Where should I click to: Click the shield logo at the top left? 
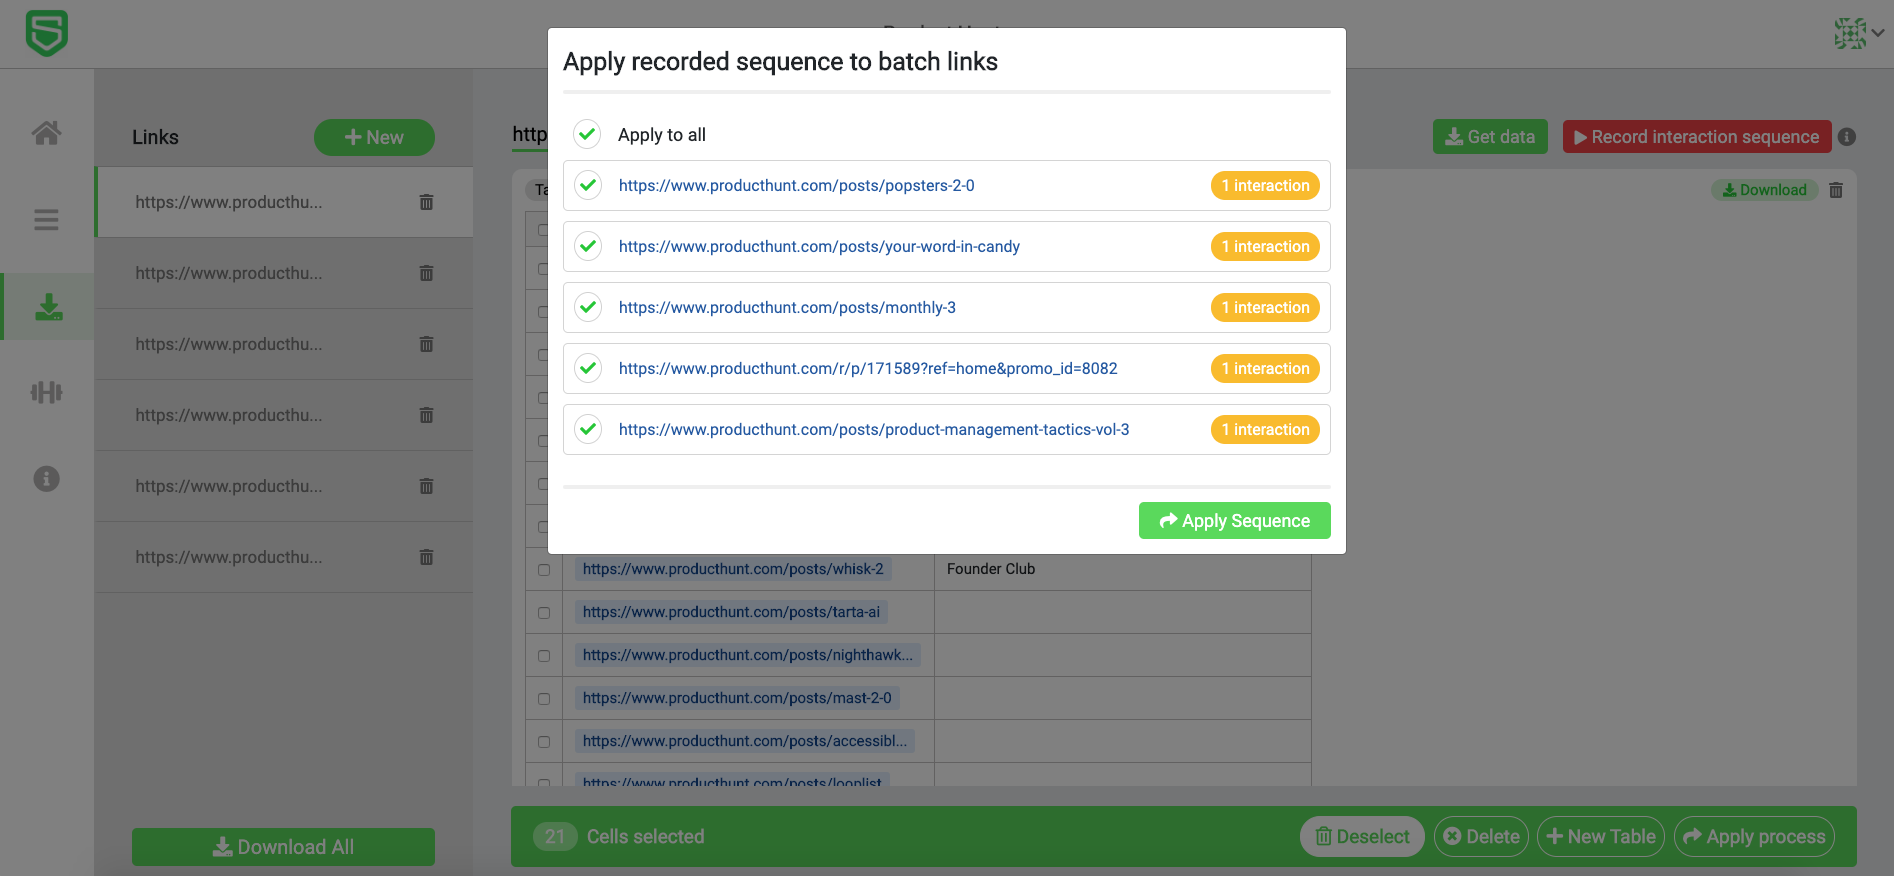[x=46, y=34]
